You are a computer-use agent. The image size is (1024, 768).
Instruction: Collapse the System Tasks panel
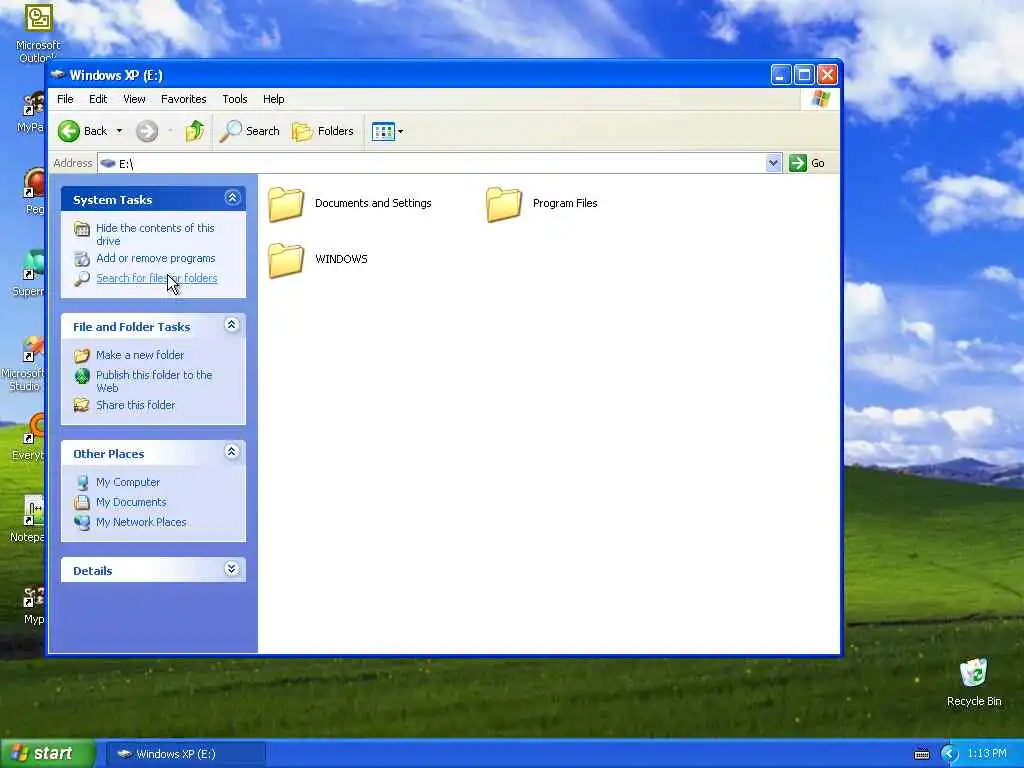point(232,198)
